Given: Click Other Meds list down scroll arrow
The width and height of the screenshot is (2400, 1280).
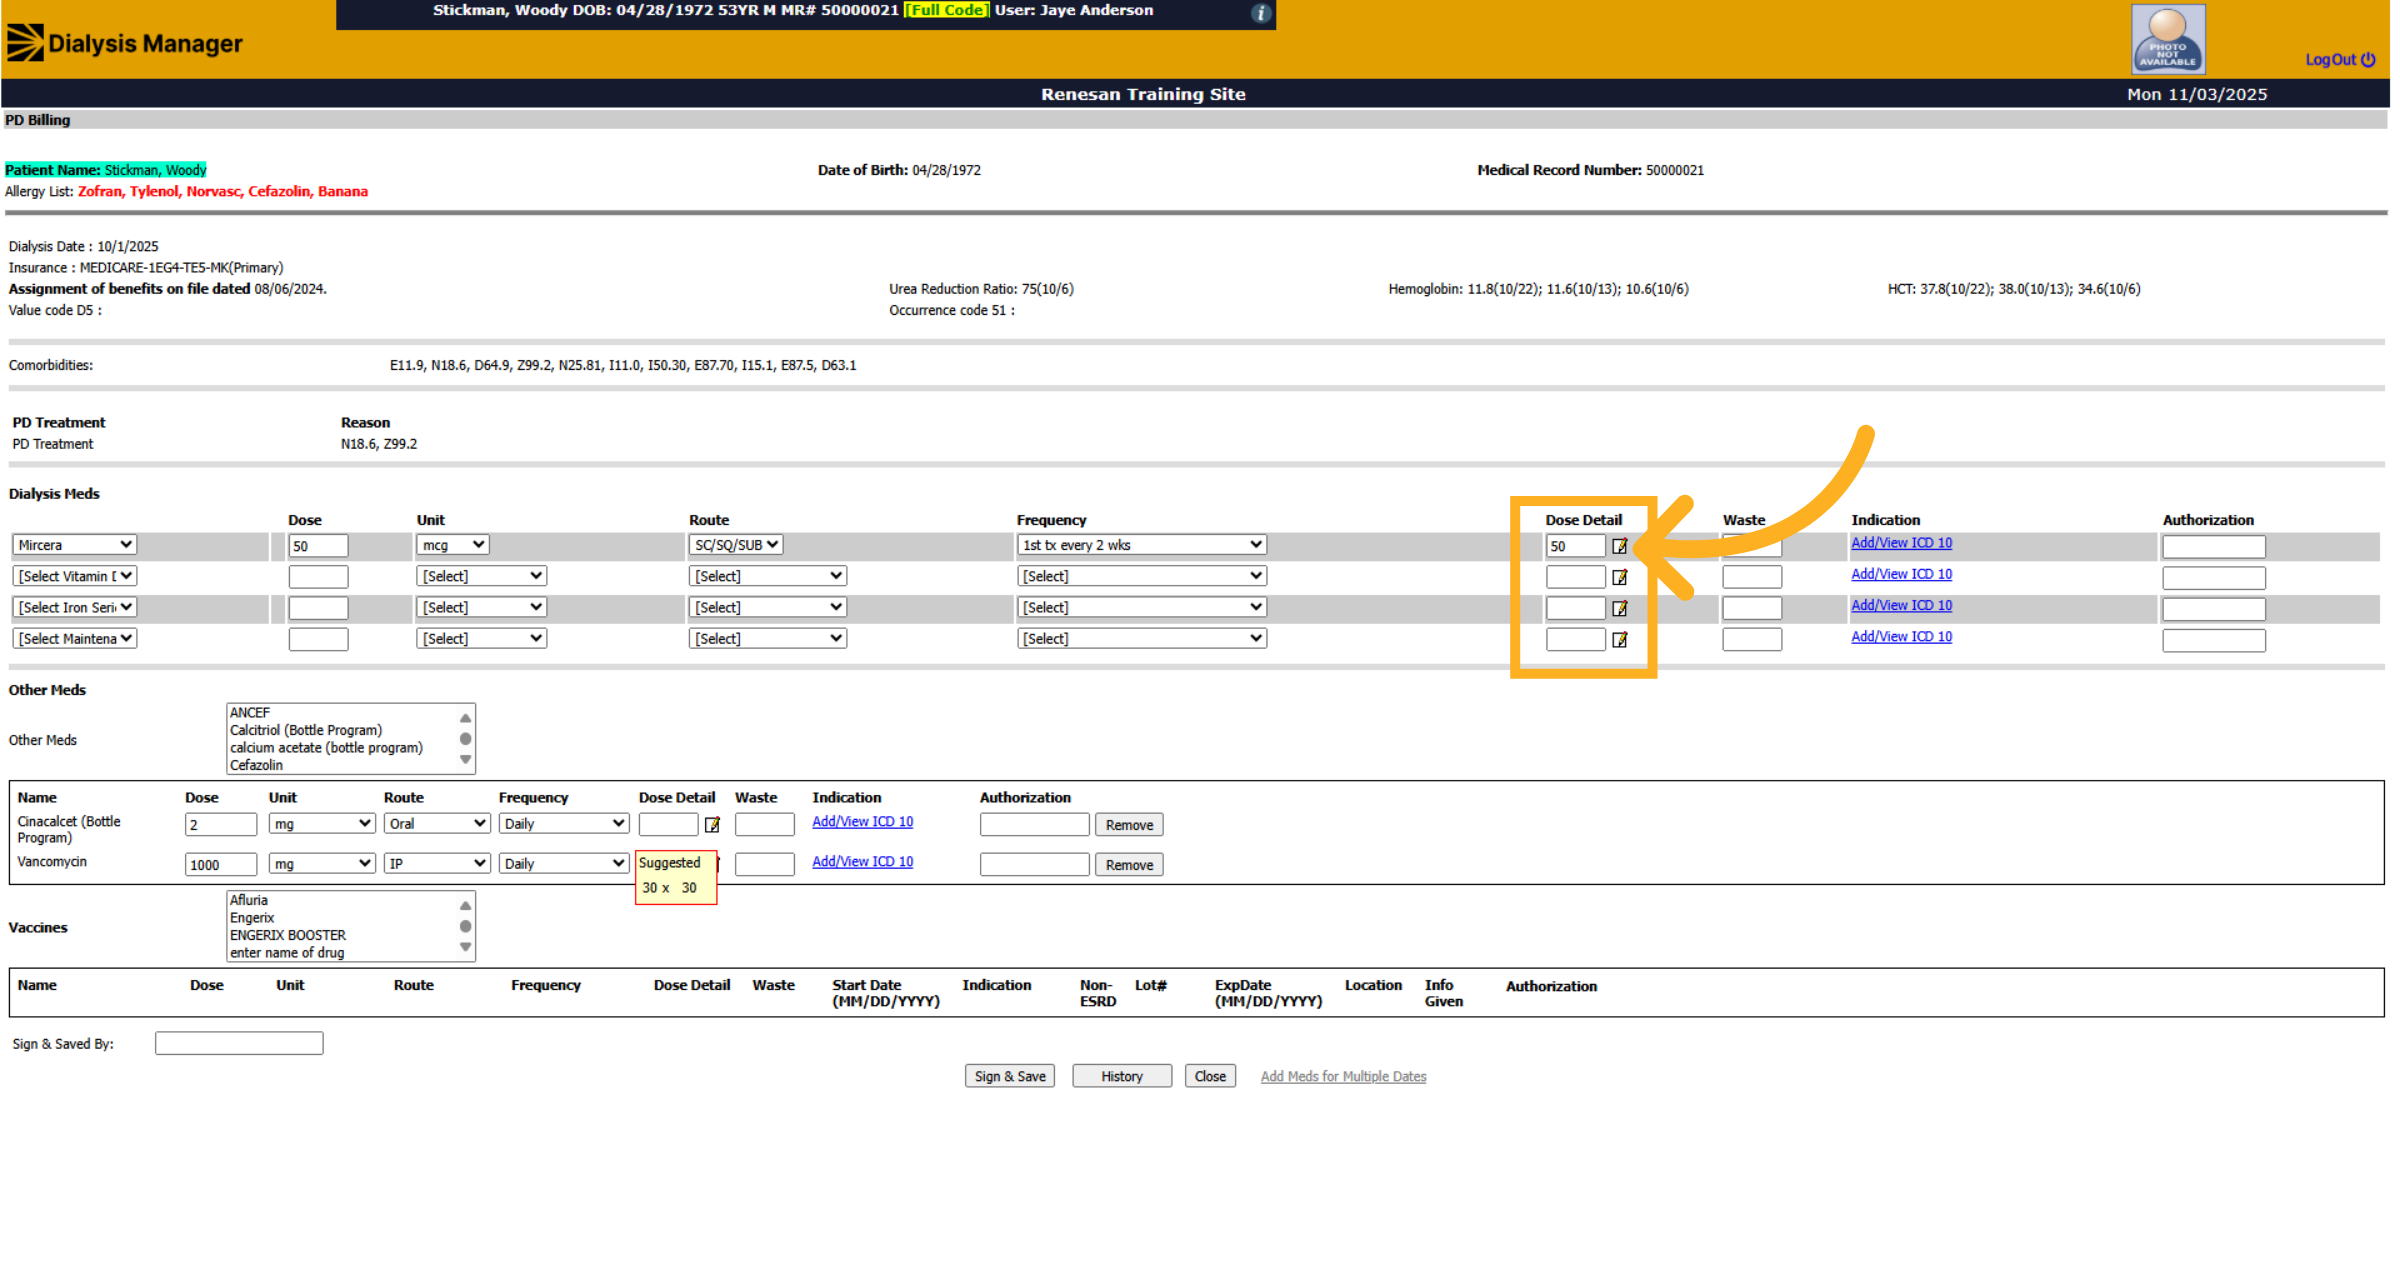Looking at the screenshot, I should pos(465,760).
